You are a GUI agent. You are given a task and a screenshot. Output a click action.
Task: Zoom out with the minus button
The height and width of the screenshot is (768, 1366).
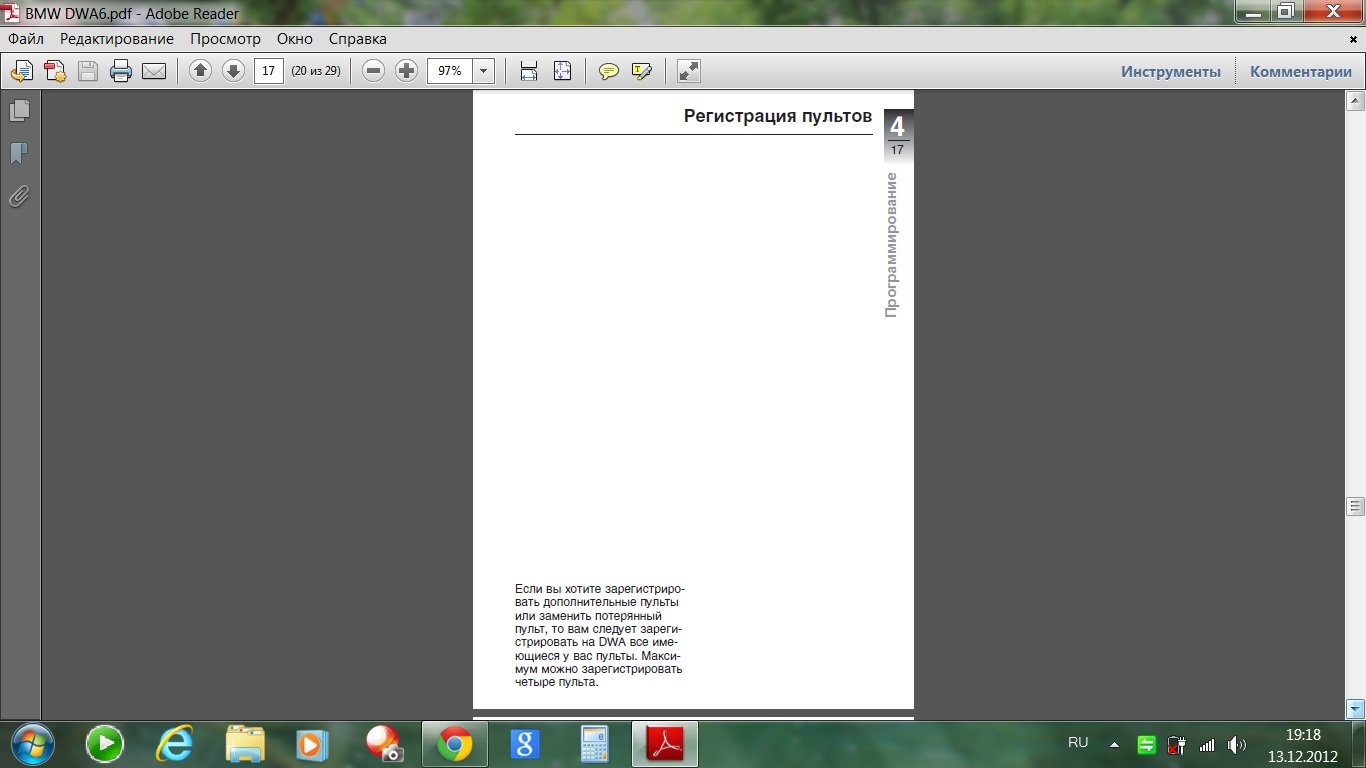(373, 71)
